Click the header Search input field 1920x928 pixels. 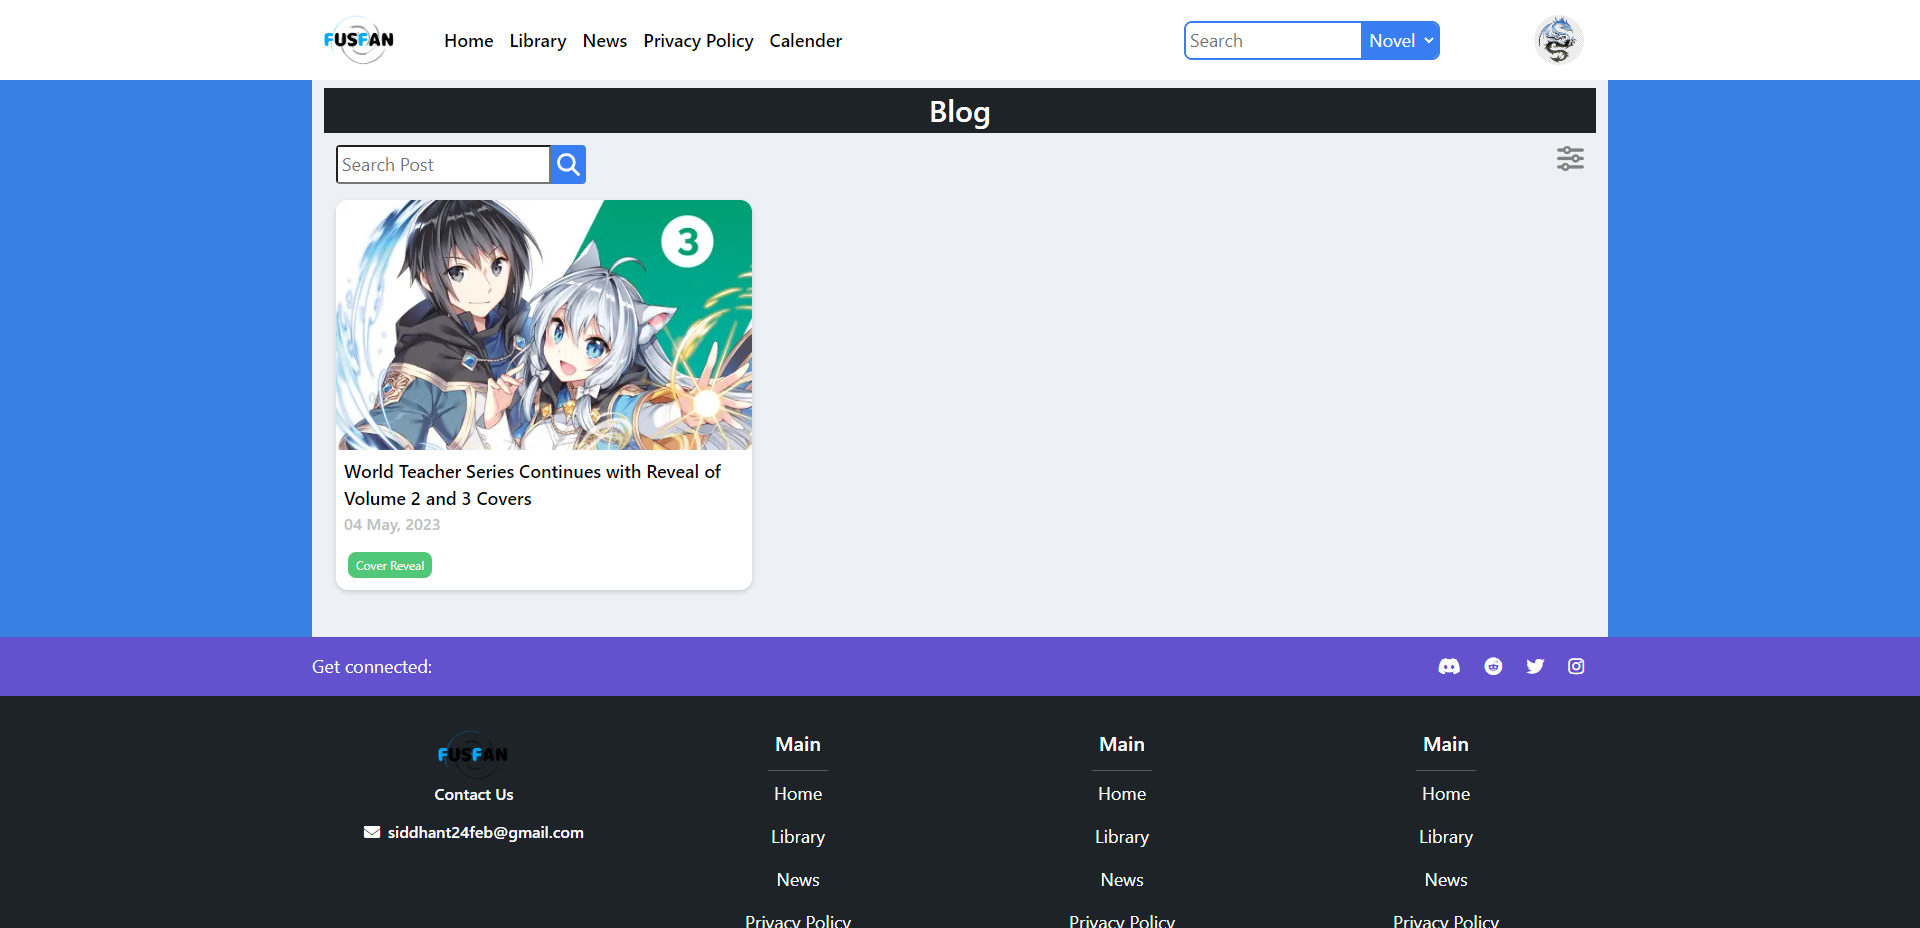[1273, 40]
